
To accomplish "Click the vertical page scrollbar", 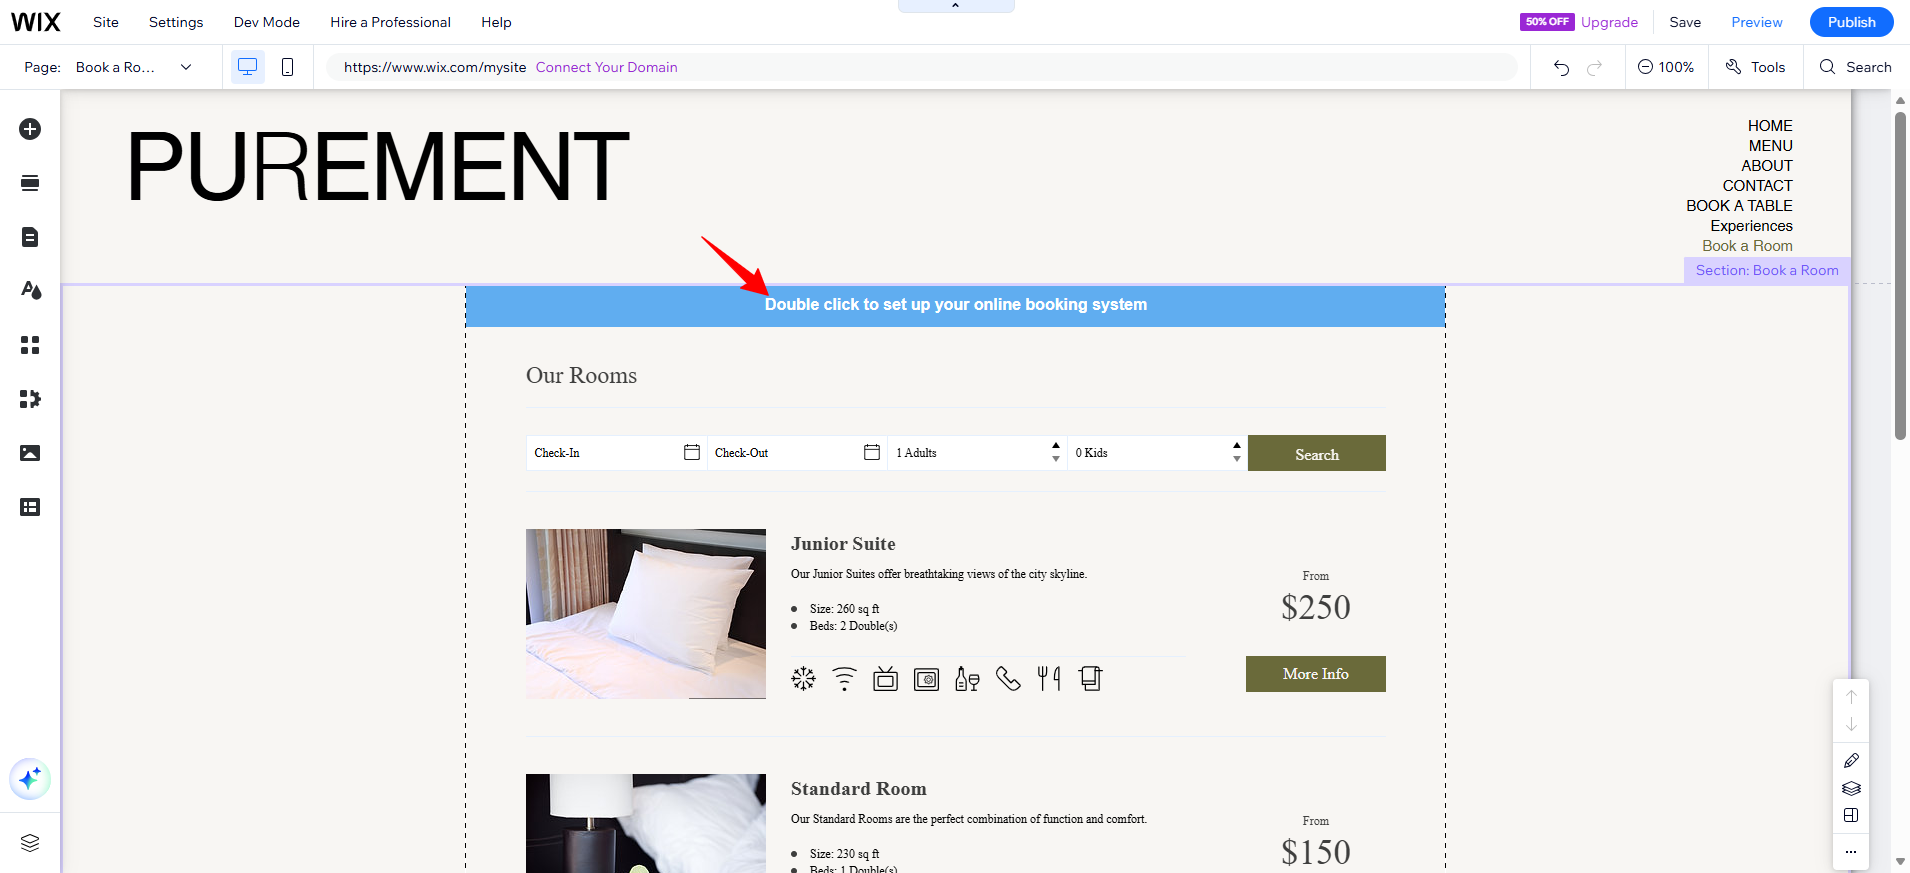I will pos(1900,275).
